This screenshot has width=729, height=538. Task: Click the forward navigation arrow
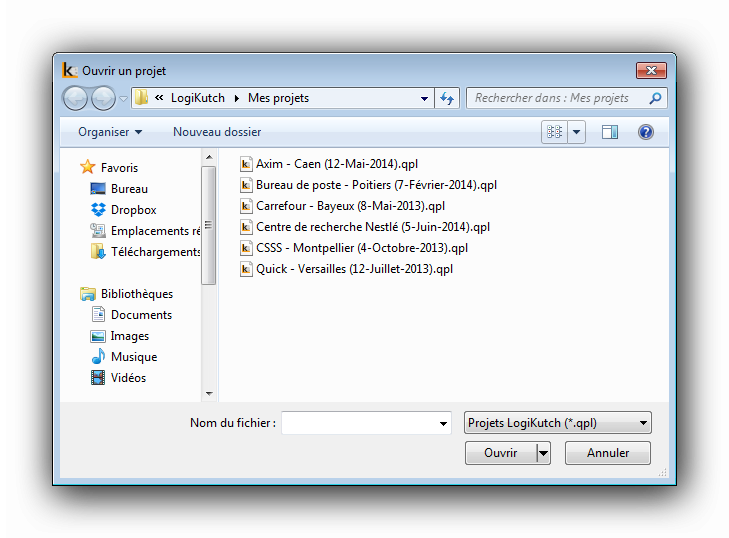[103, 98]
